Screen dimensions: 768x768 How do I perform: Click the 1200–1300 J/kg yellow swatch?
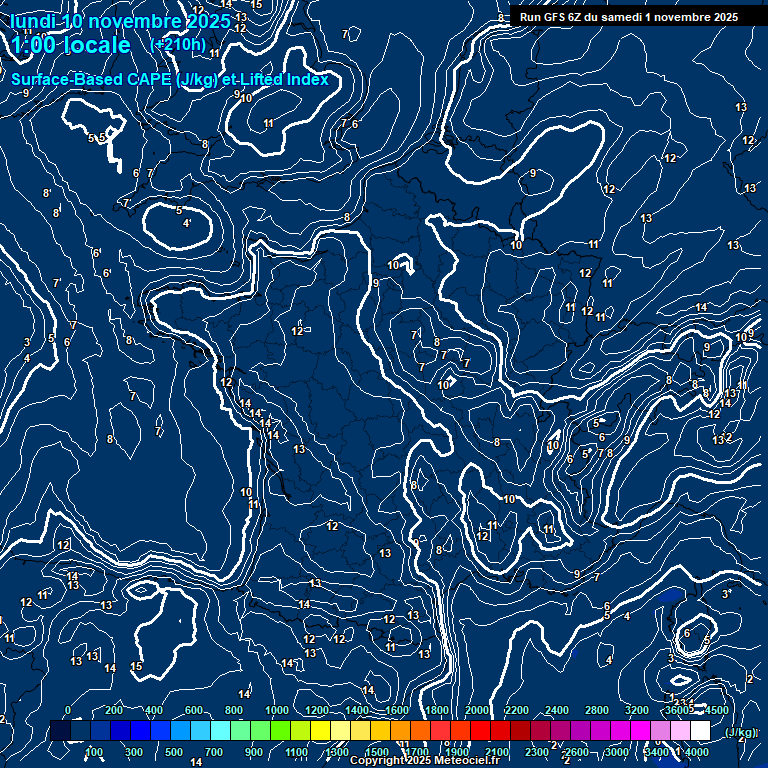tap(320, 730)
